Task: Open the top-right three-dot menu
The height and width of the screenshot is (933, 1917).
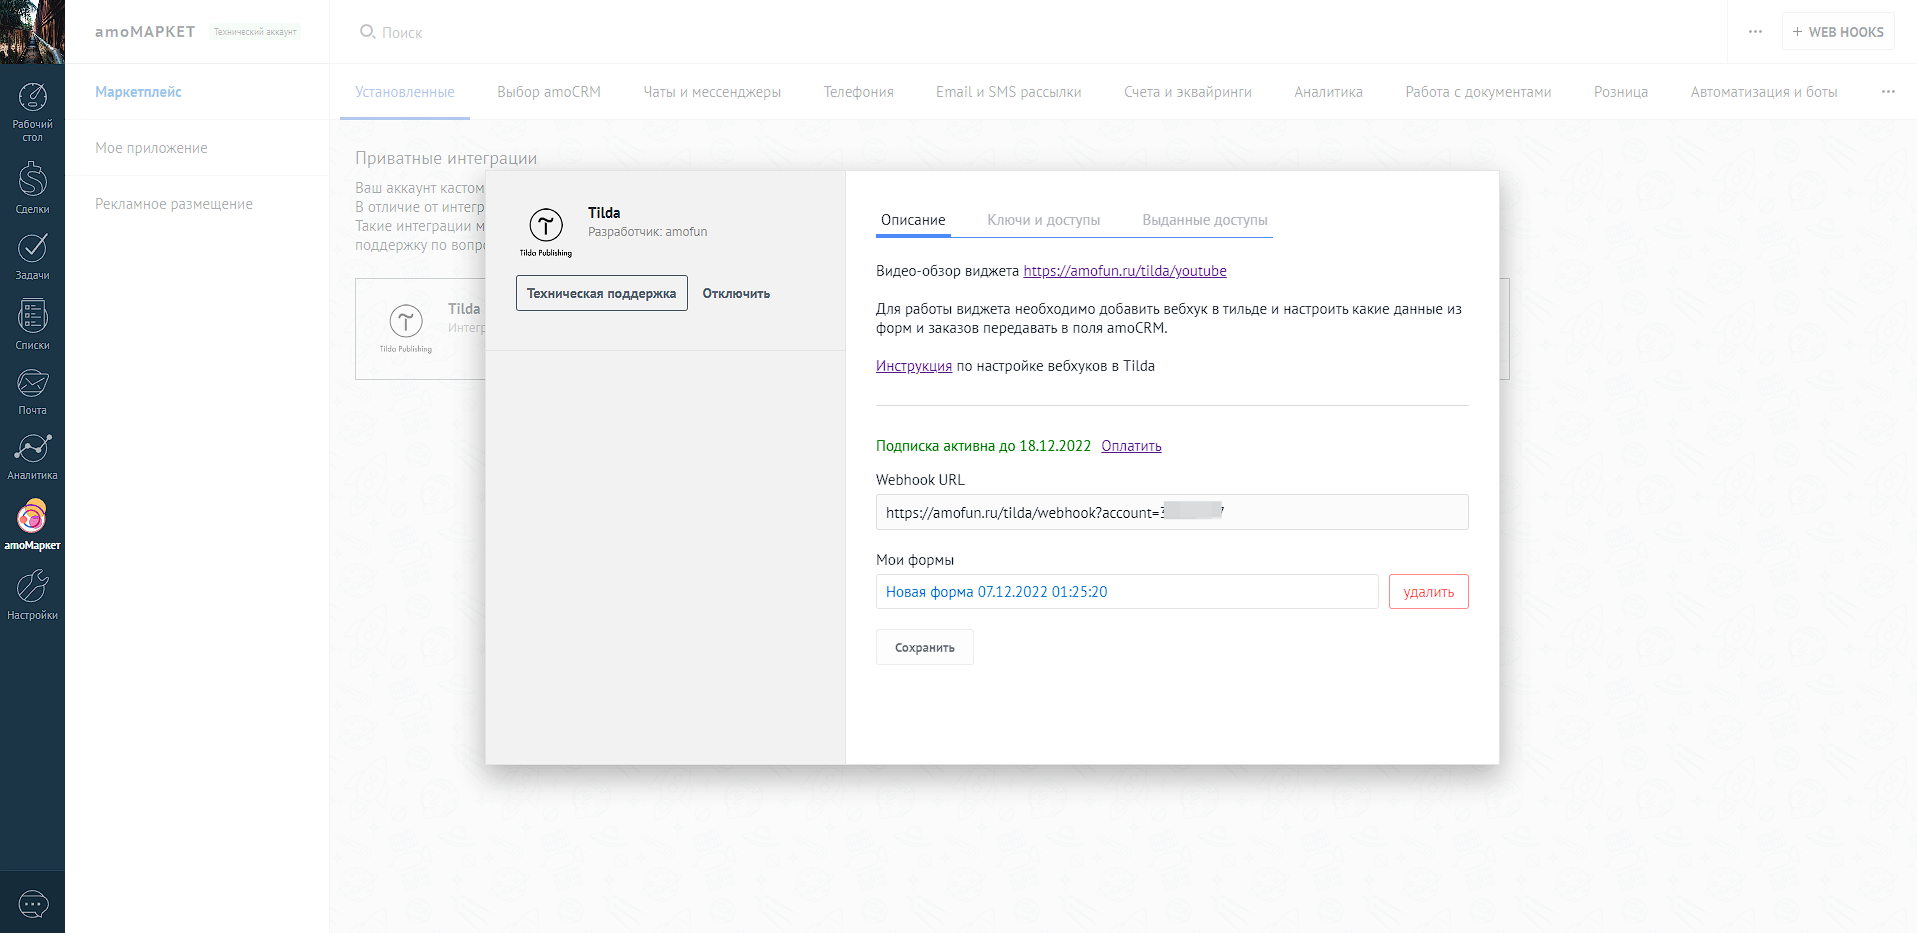Action: click(x=1755, y=31)
